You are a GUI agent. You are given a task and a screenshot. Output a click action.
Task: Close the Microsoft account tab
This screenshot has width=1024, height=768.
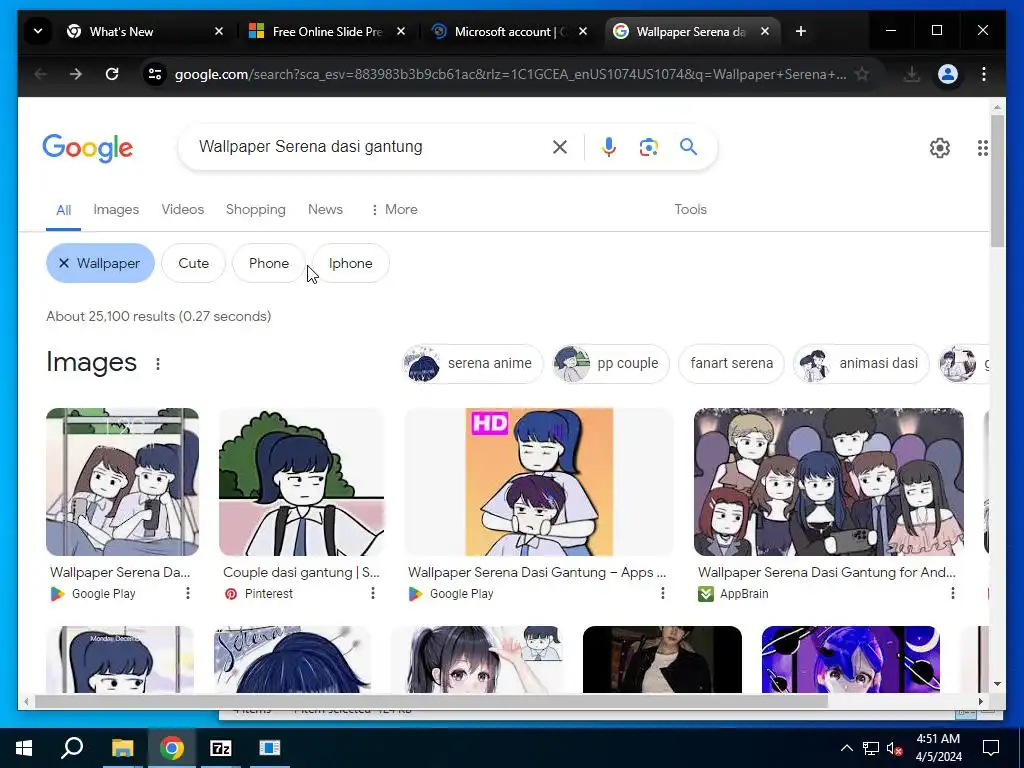pos(583,31)
